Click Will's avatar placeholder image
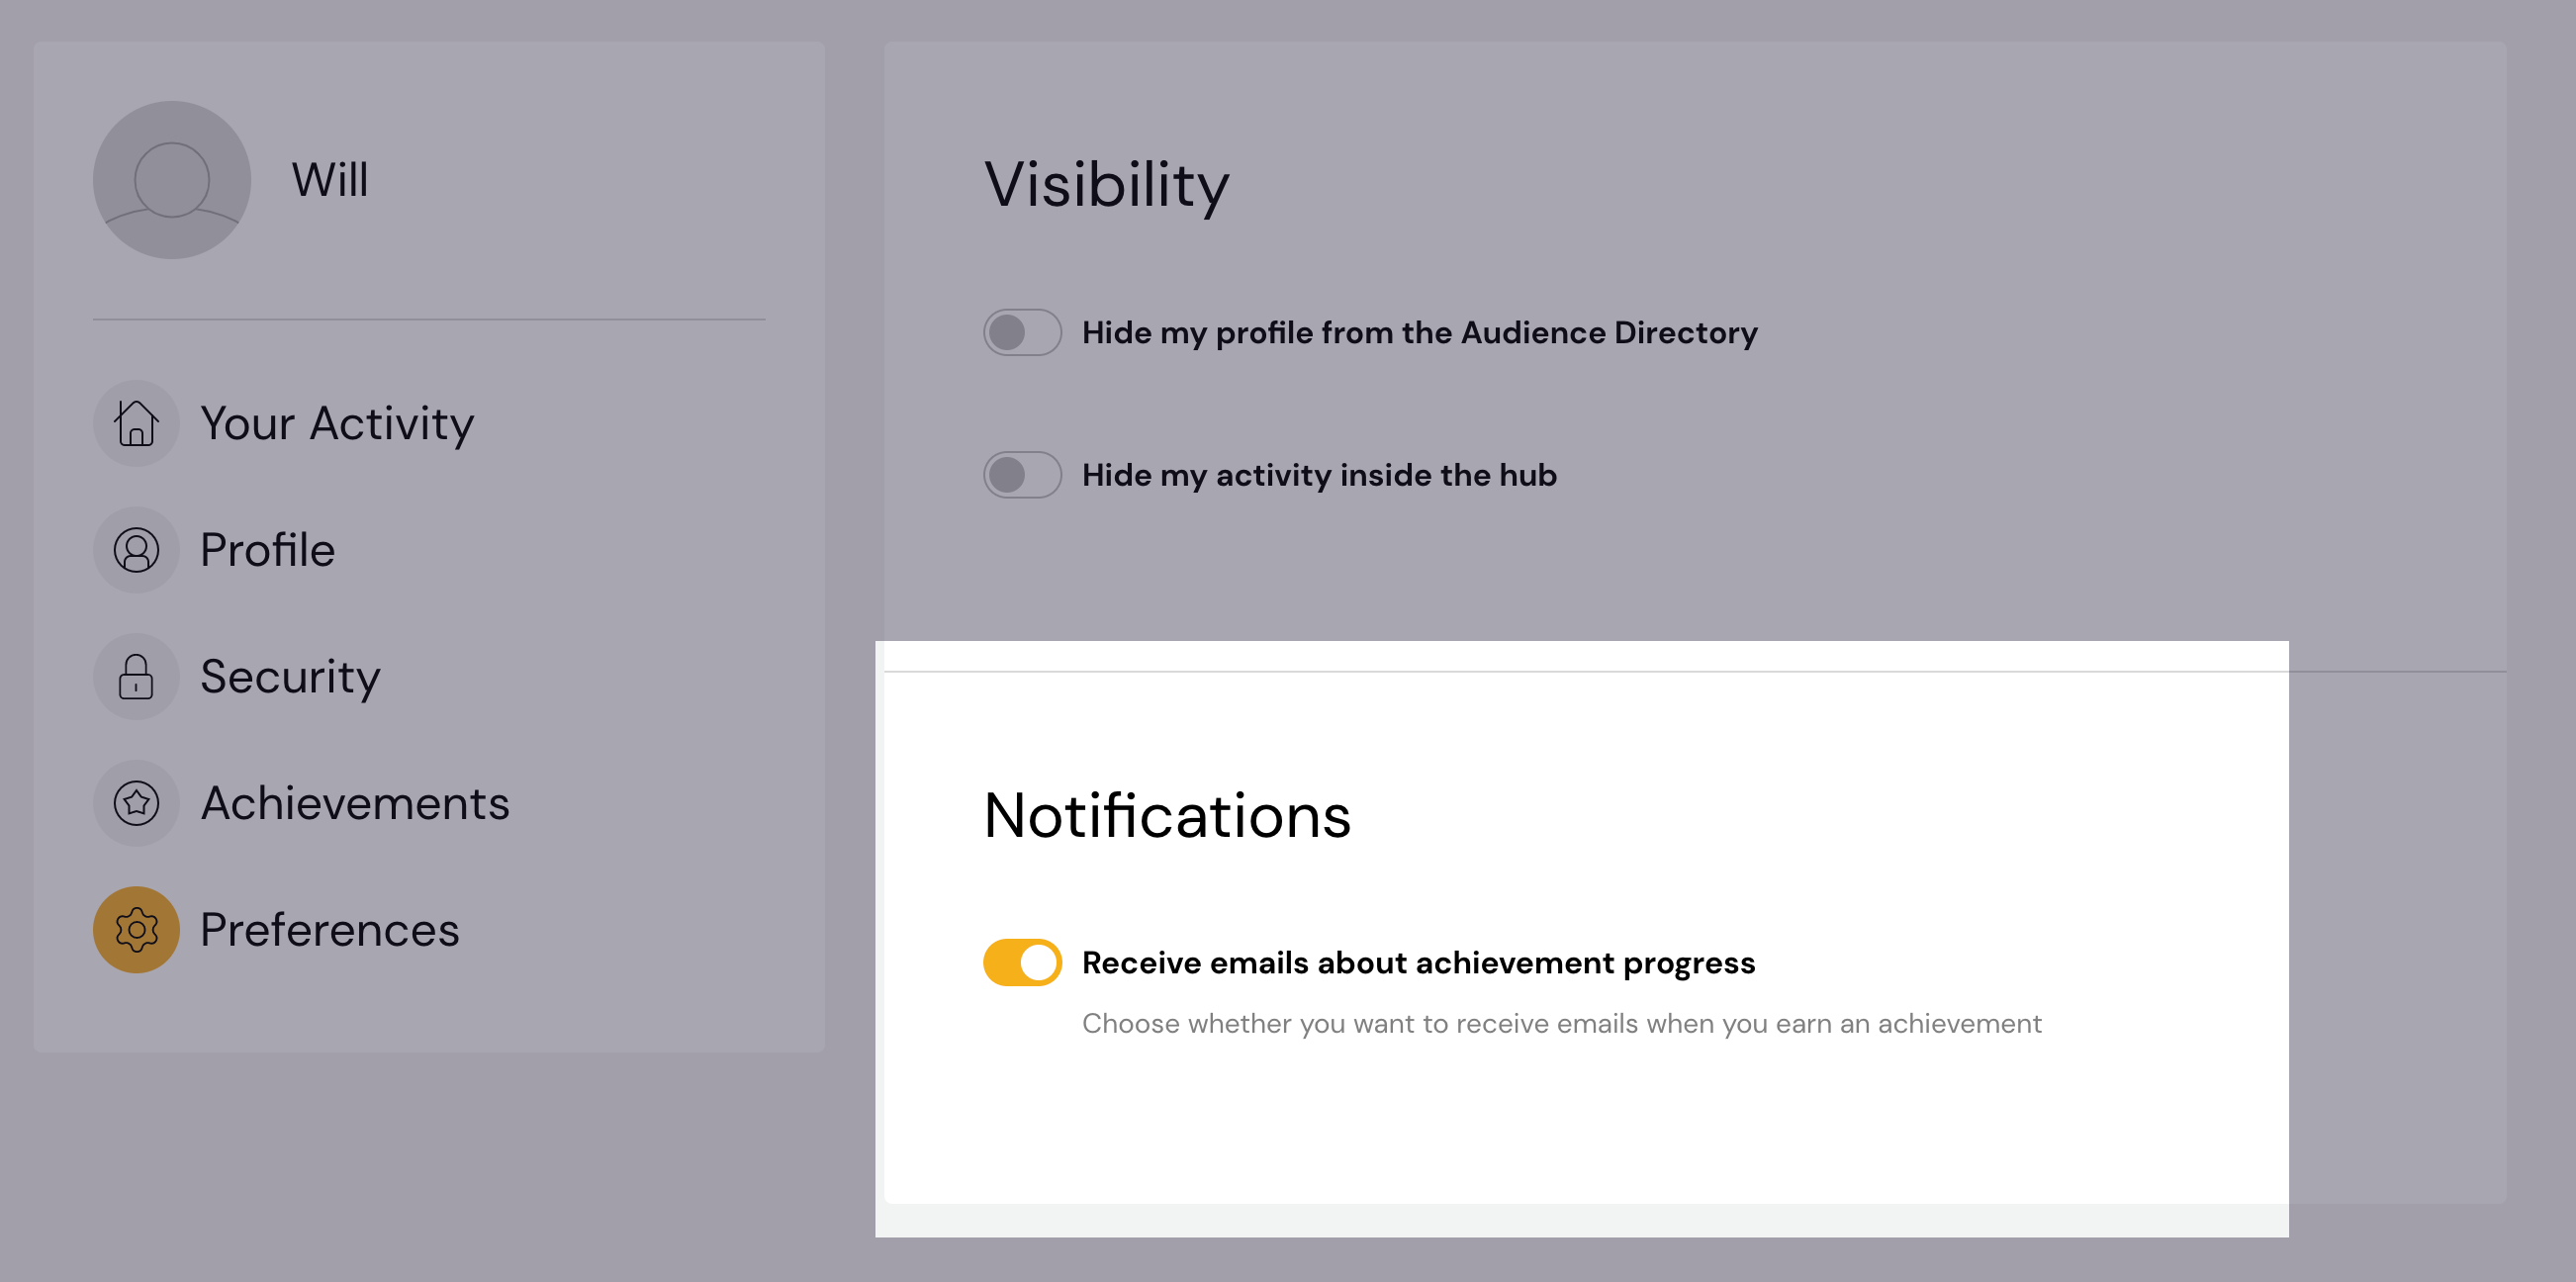 (172, 180)
